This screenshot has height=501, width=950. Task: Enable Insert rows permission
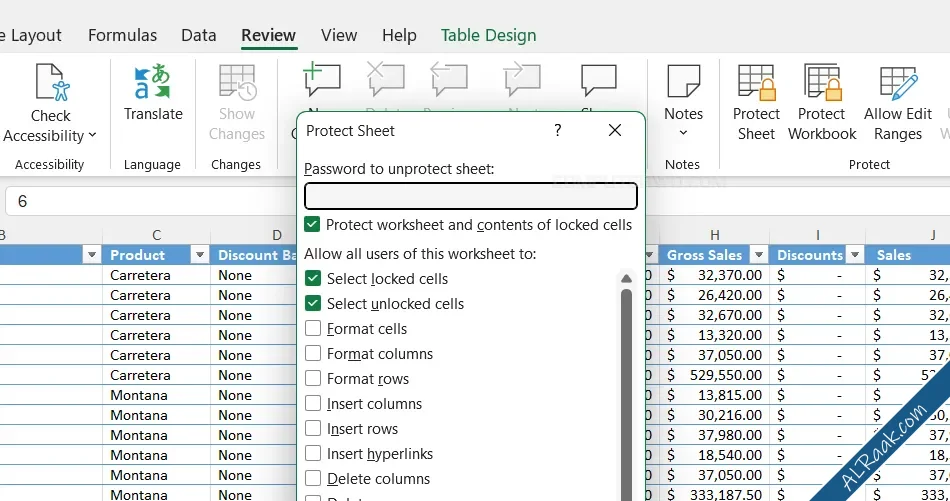point(313,428)
